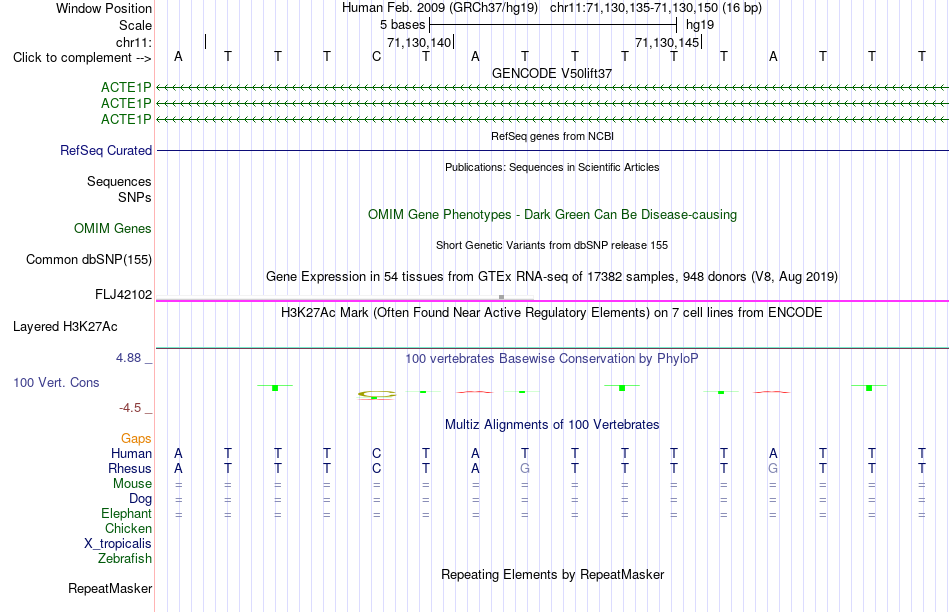Click the C base in the Rhesus alignment row

[x=376, y=468]
